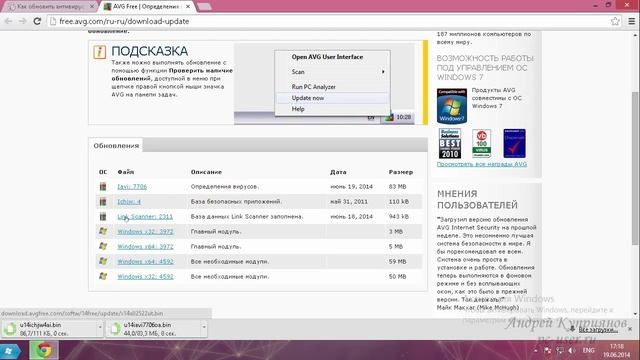Click 'Scan' entry in tip menu image
Image resolution: width=640 pixels, height=360 pixels.
click(x=298, y=72)
